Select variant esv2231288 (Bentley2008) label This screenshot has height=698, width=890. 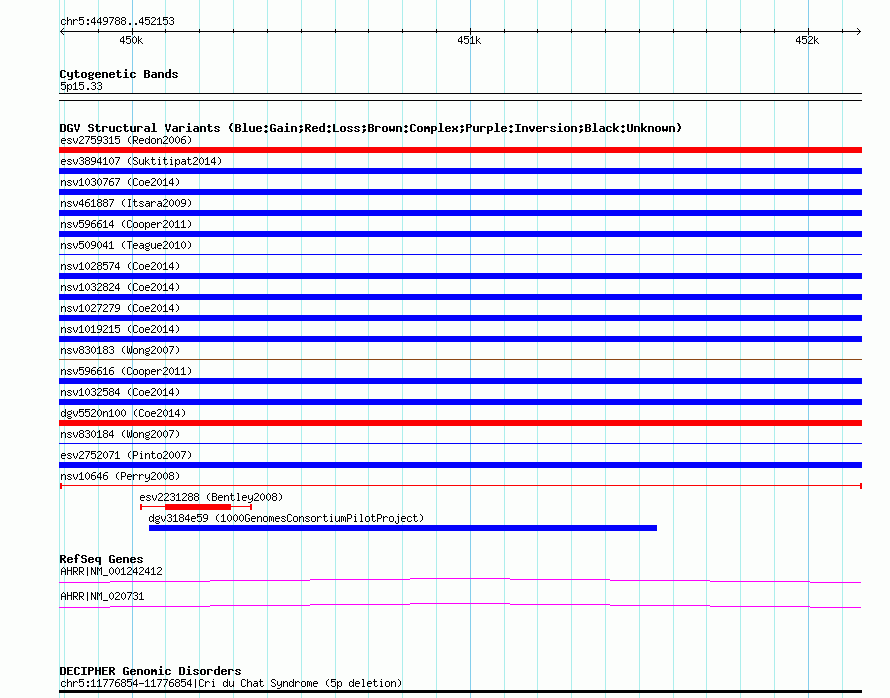point(211,497)
